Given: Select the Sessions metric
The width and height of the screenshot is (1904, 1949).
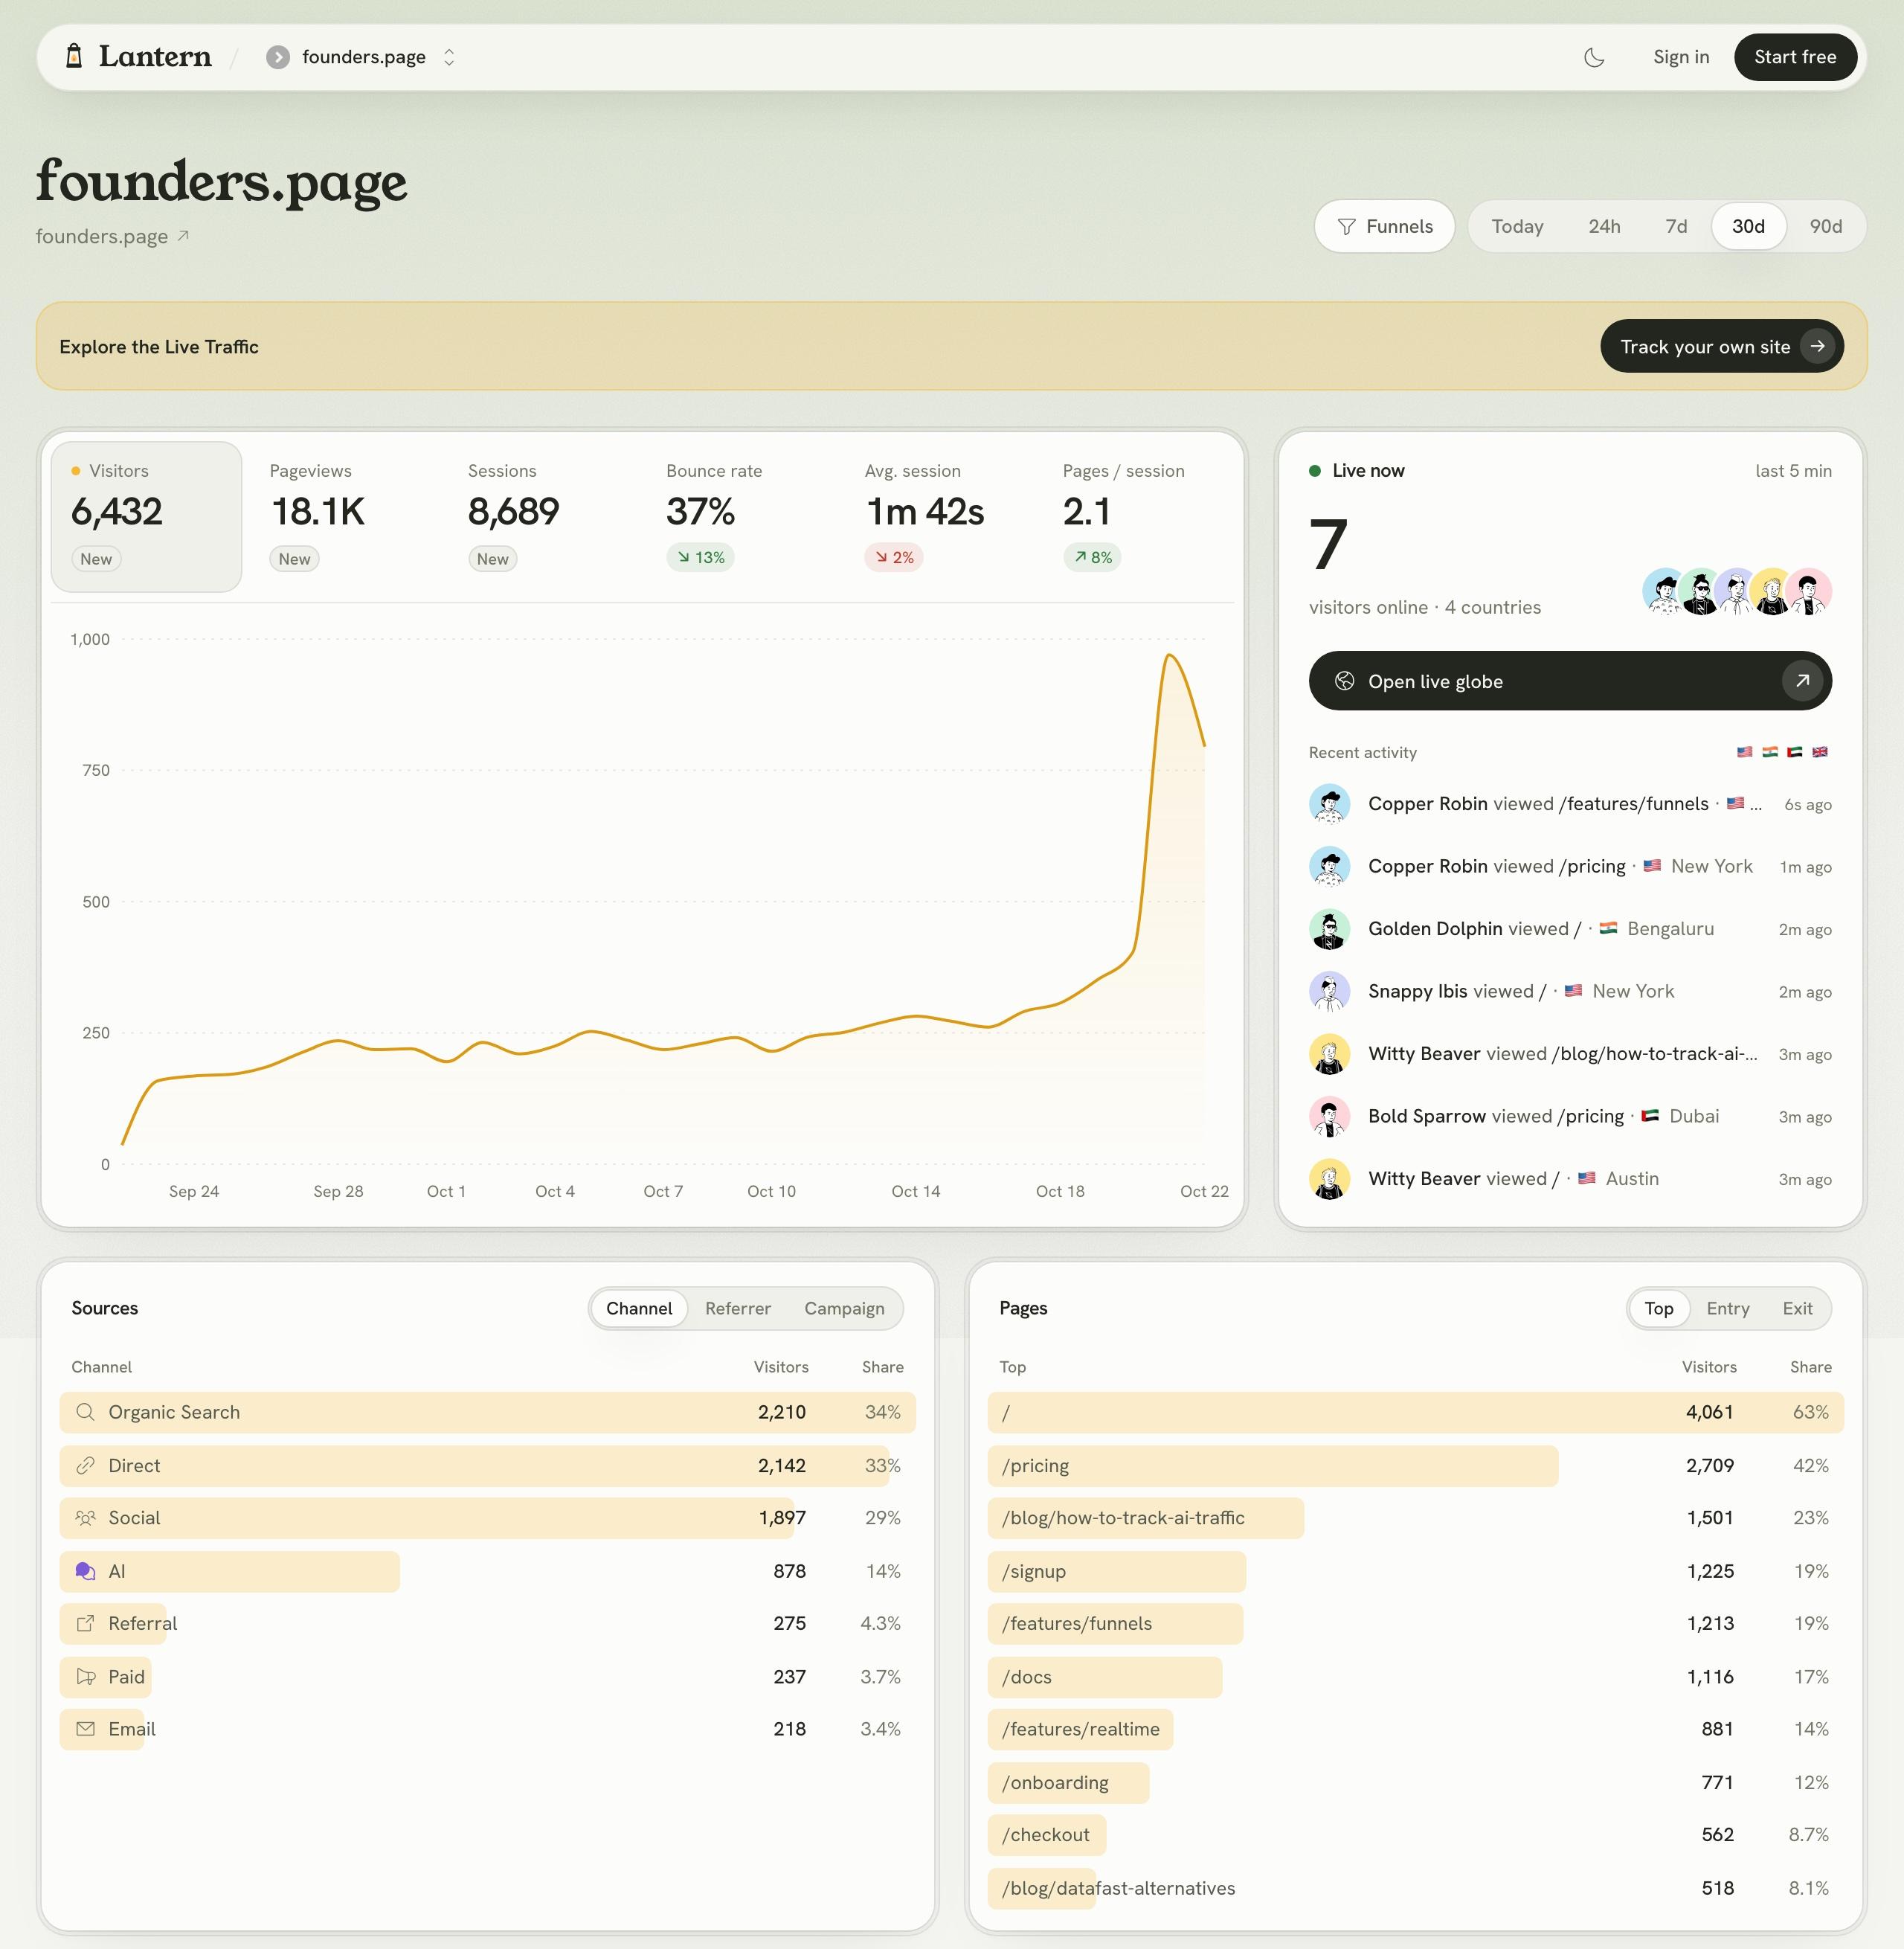Looking at the screenshot, I should pos(543,516).
